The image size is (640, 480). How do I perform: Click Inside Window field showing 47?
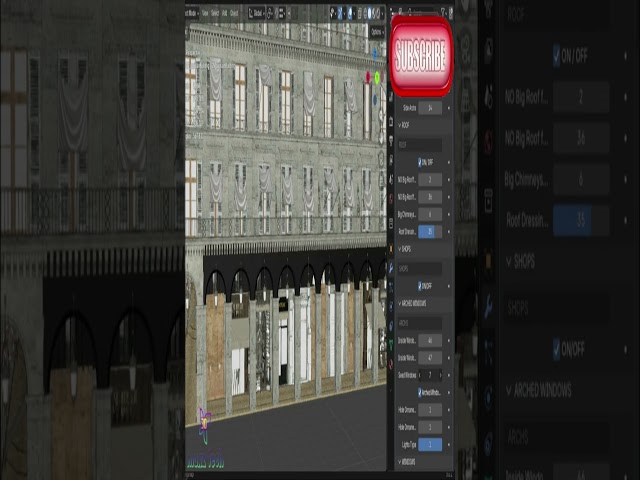(x=430, y=358)
